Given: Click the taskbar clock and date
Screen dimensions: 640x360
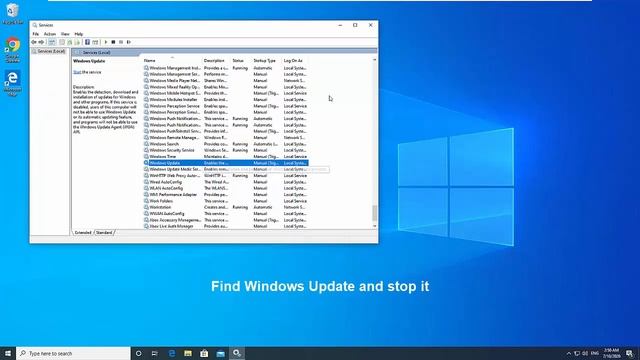Looking at the screenshot, I should coord(611,353).
